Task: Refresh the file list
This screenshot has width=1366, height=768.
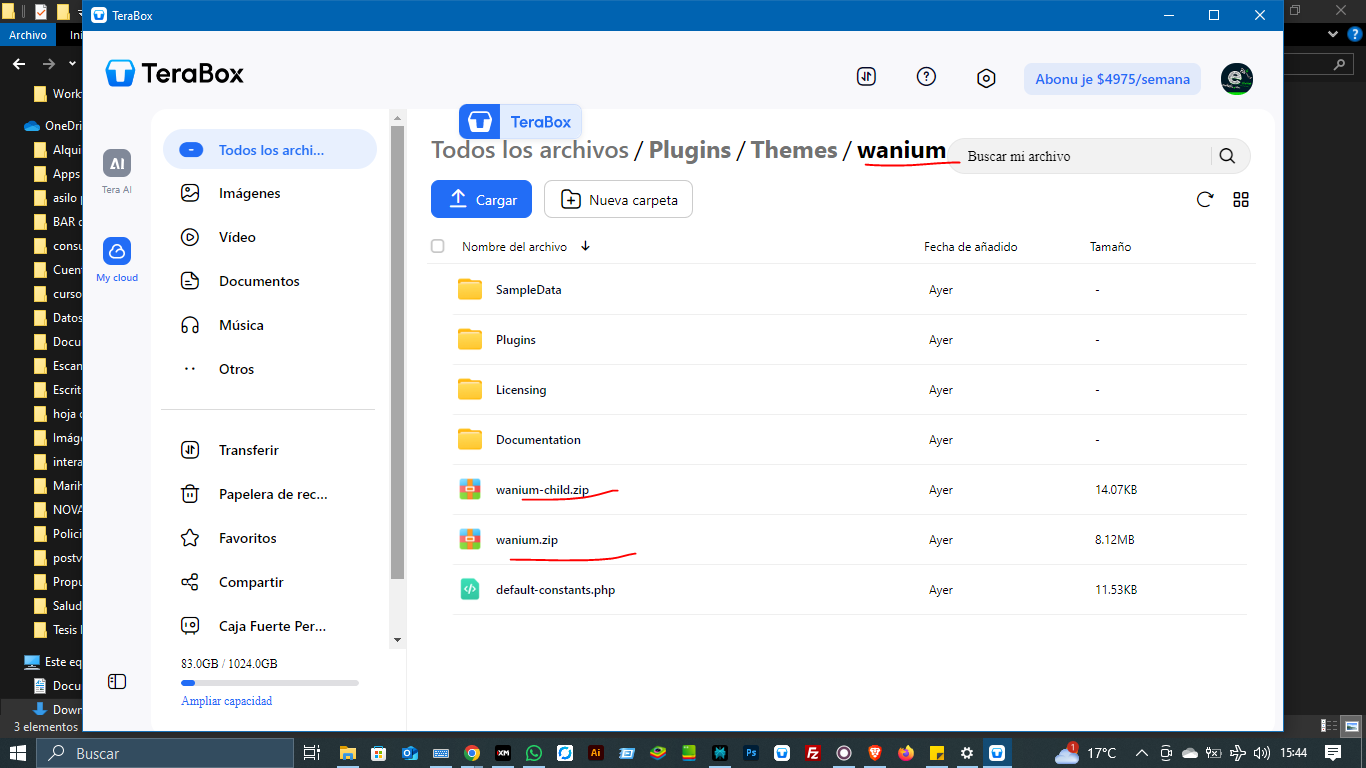Action: coord(1205,199)
